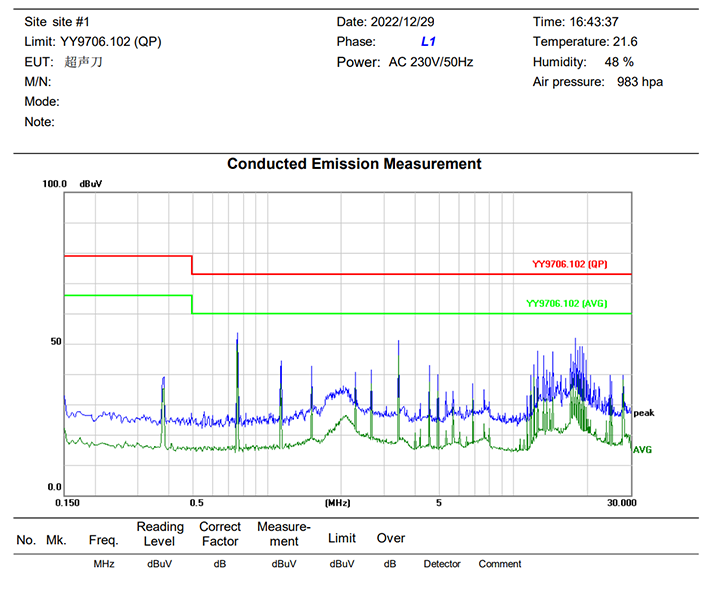The height and width of the screenshot is (603, 720).
Task: Click the Time 16:43:37 value
Action: coord(590,22)
